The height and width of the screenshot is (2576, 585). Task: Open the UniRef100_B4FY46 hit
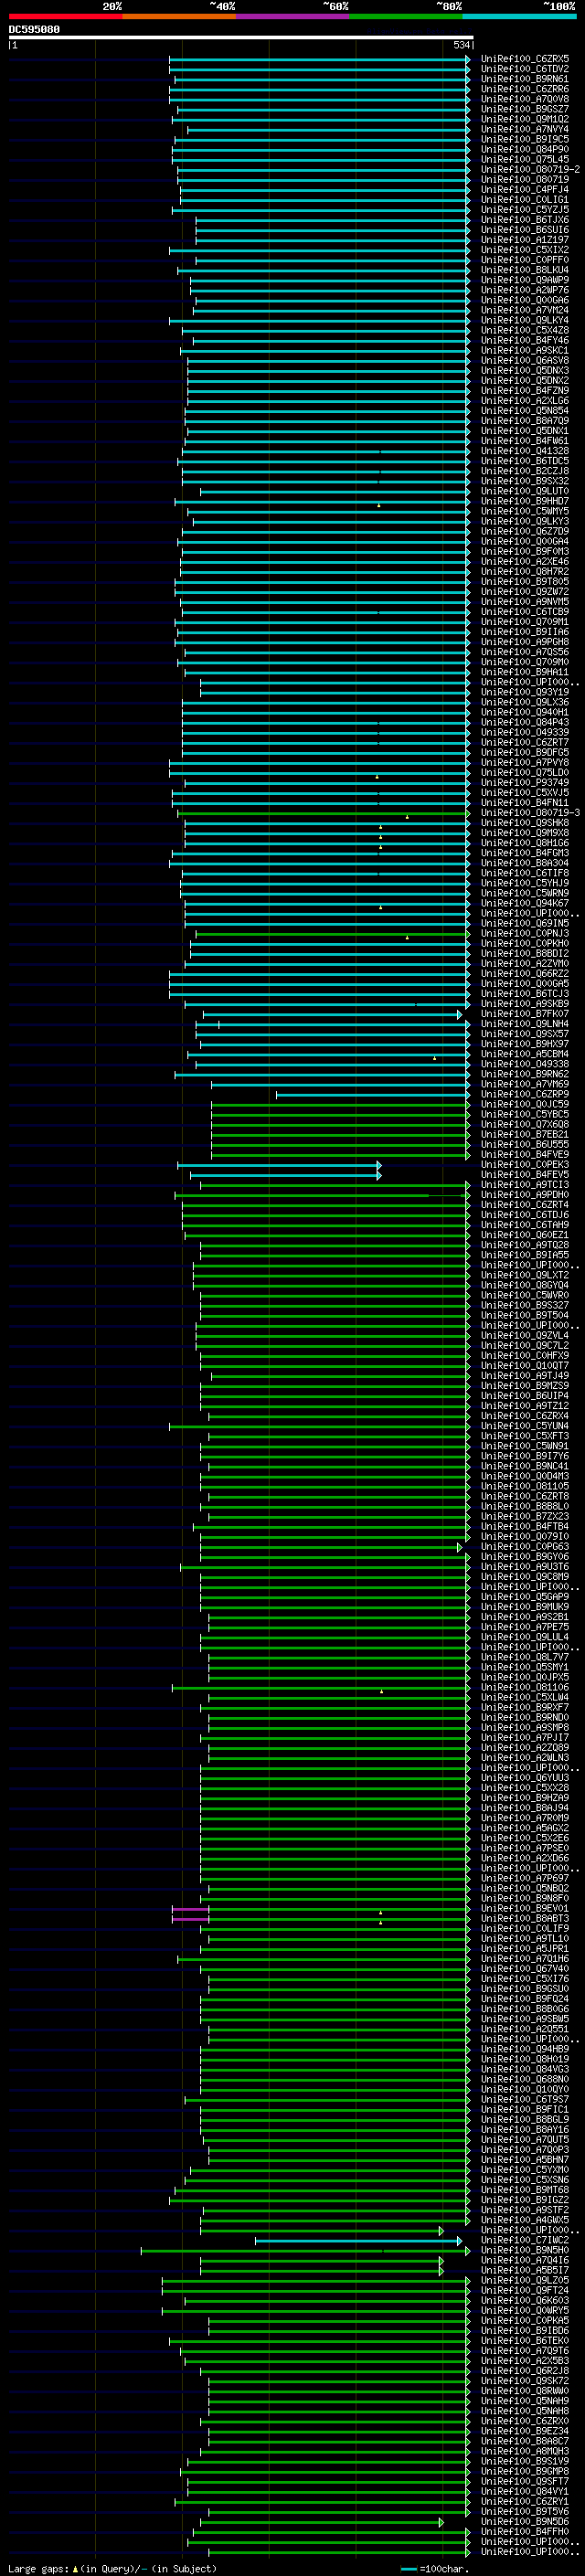pos(525,340)
